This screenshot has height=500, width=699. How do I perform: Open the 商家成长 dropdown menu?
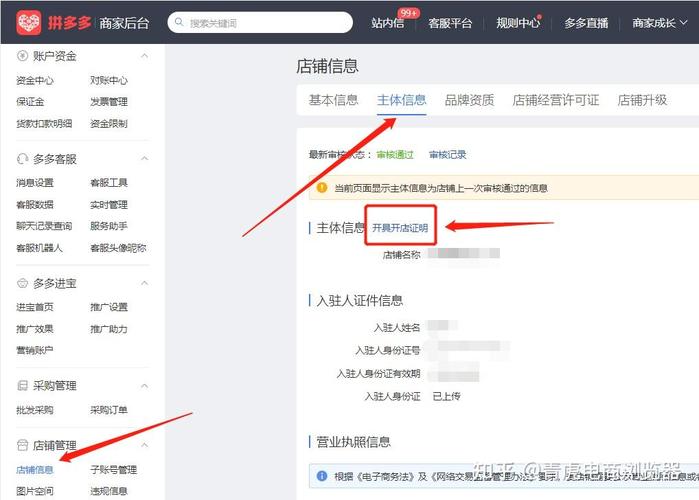click(x=660, y=23)
